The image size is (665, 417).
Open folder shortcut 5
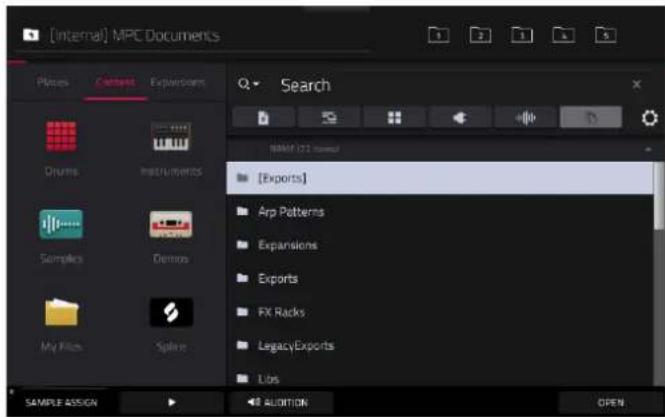pos(605,35)
